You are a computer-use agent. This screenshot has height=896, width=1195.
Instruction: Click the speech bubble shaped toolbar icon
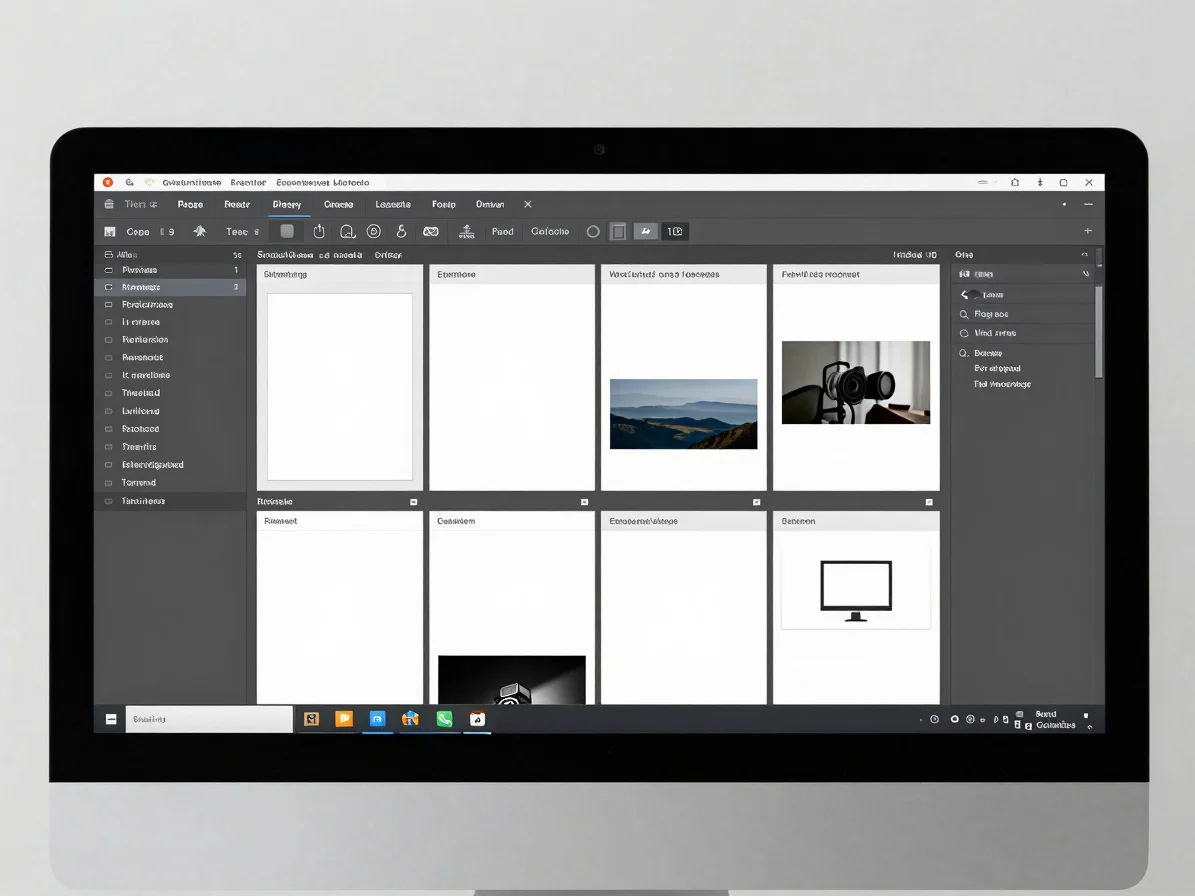pos(348,232)
